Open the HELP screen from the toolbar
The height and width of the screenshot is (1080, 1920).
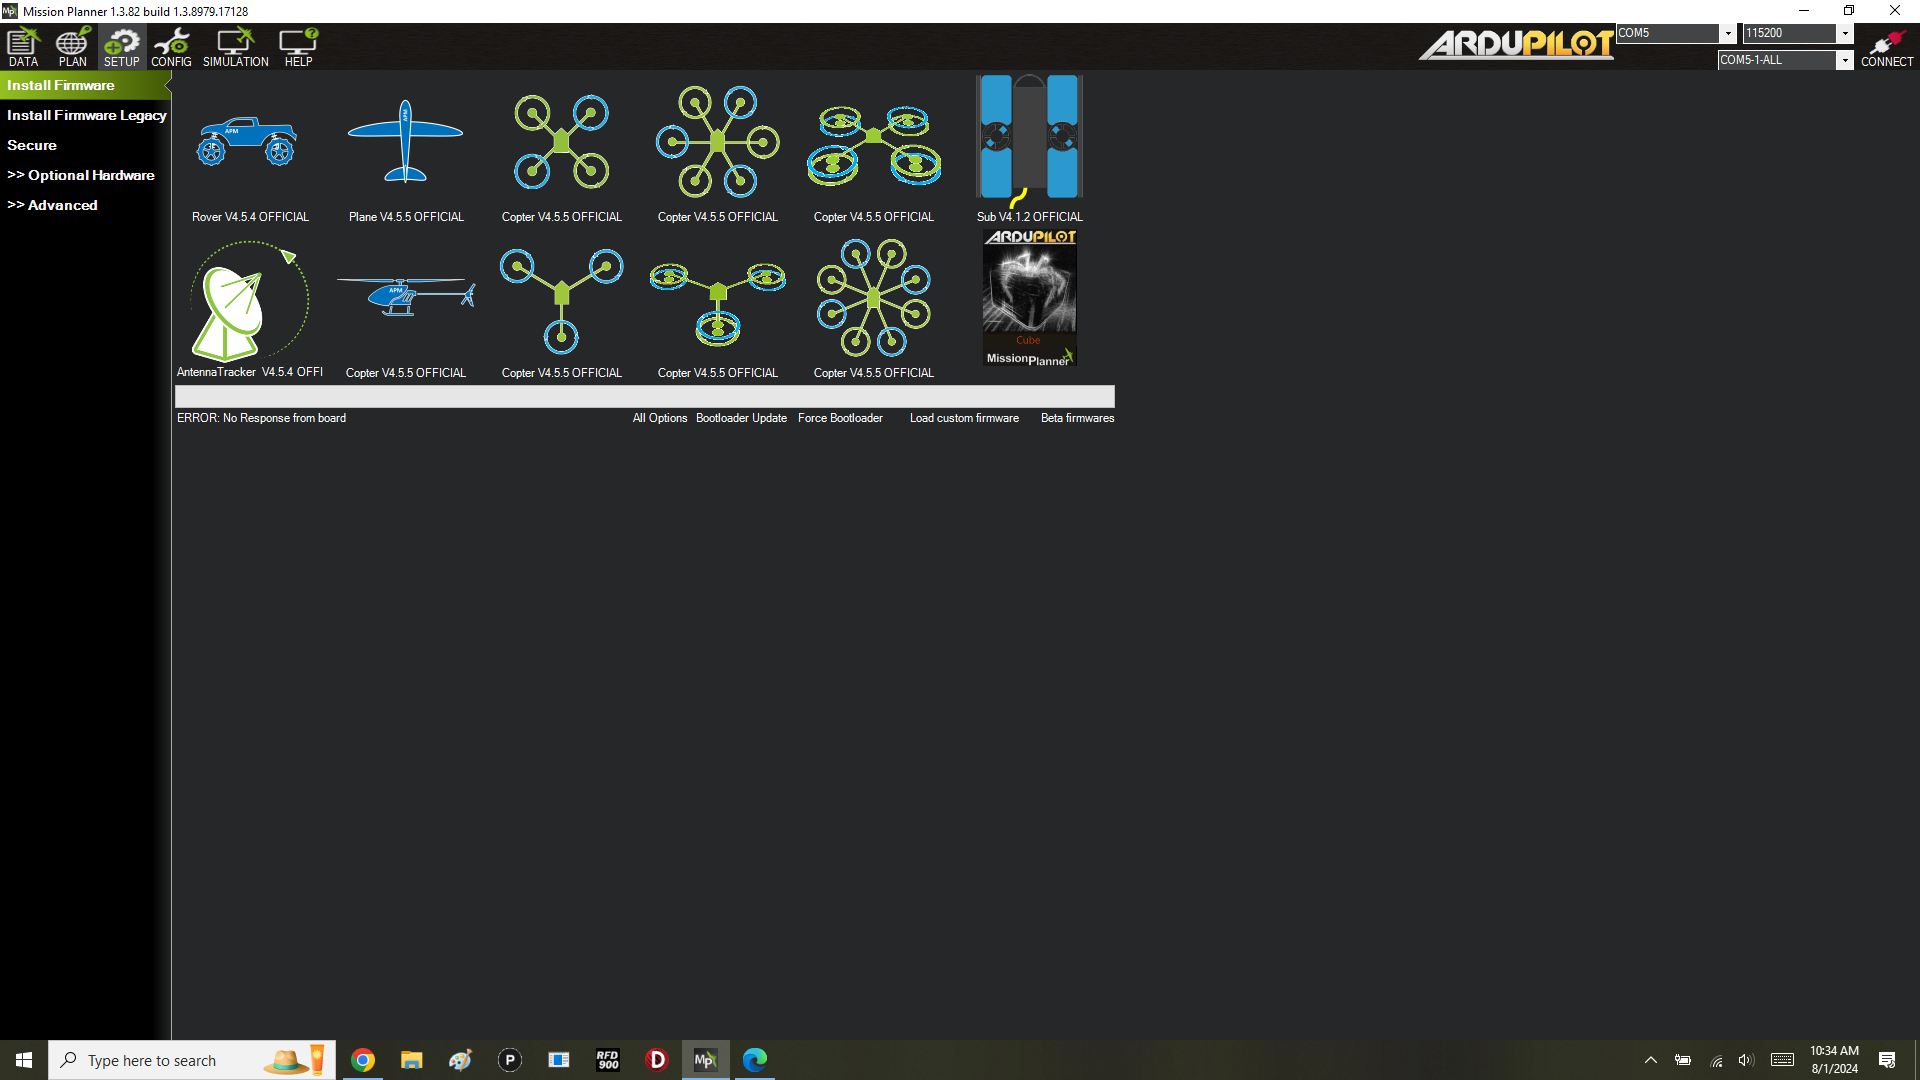point(298,47)
